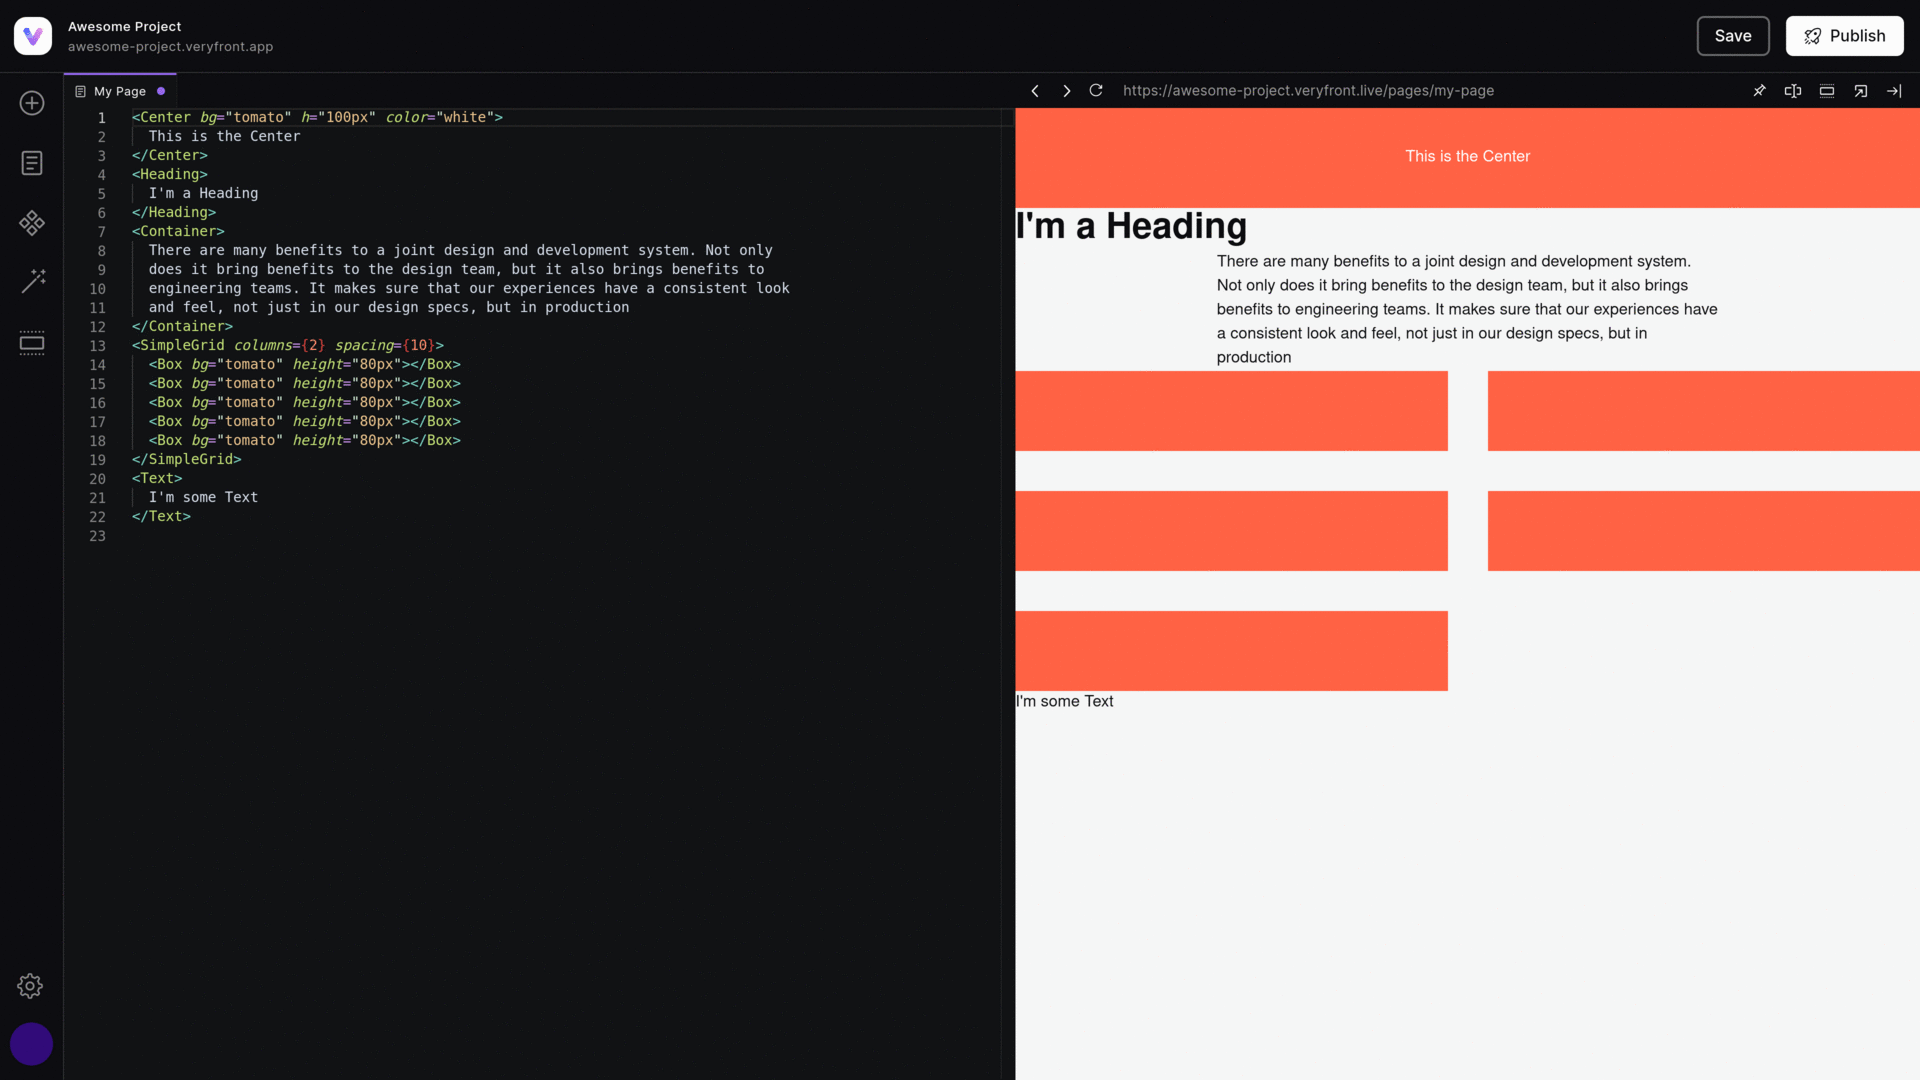Click line number 1 in the editor

coord(101,118)
